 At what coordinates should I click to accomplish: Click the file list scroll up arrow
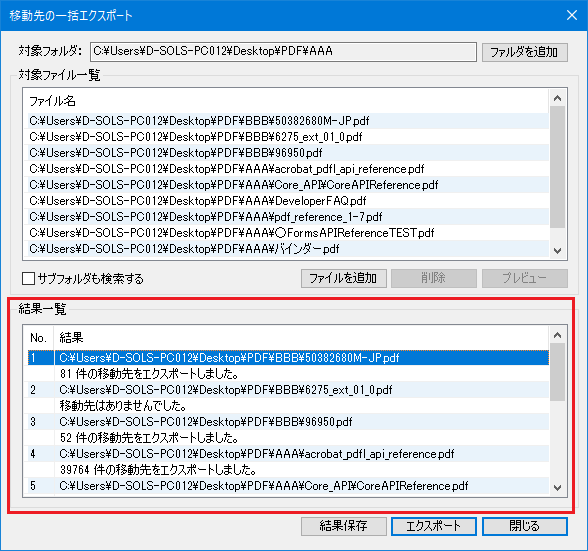558,98
